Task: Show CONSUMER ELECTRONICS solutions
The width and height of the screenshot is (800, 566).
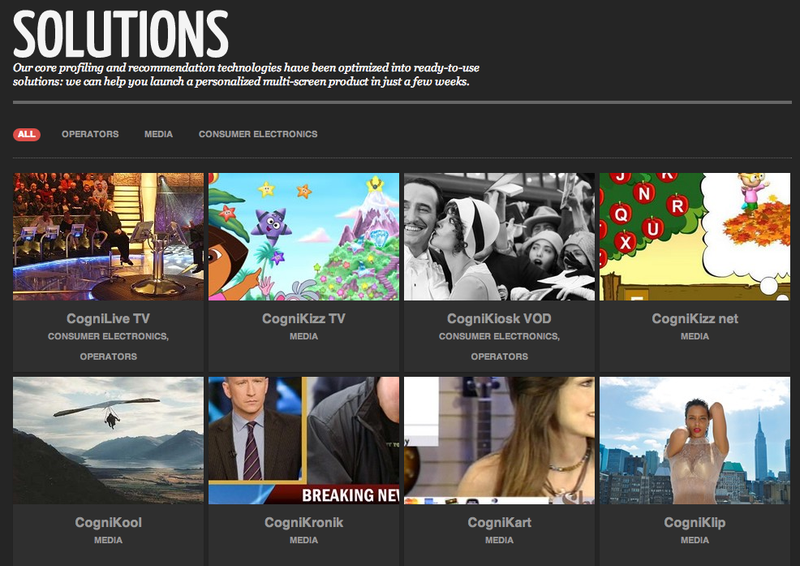Action: (258, 134)
